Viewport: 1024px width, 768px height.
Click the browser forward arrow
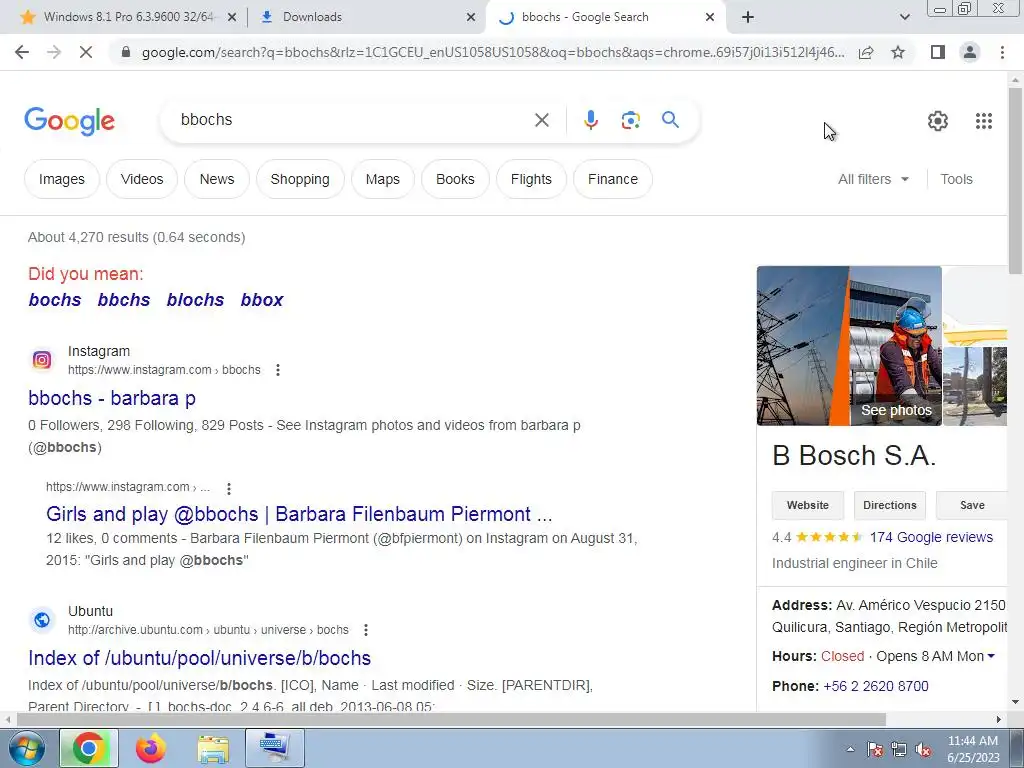tap(54, 52)
